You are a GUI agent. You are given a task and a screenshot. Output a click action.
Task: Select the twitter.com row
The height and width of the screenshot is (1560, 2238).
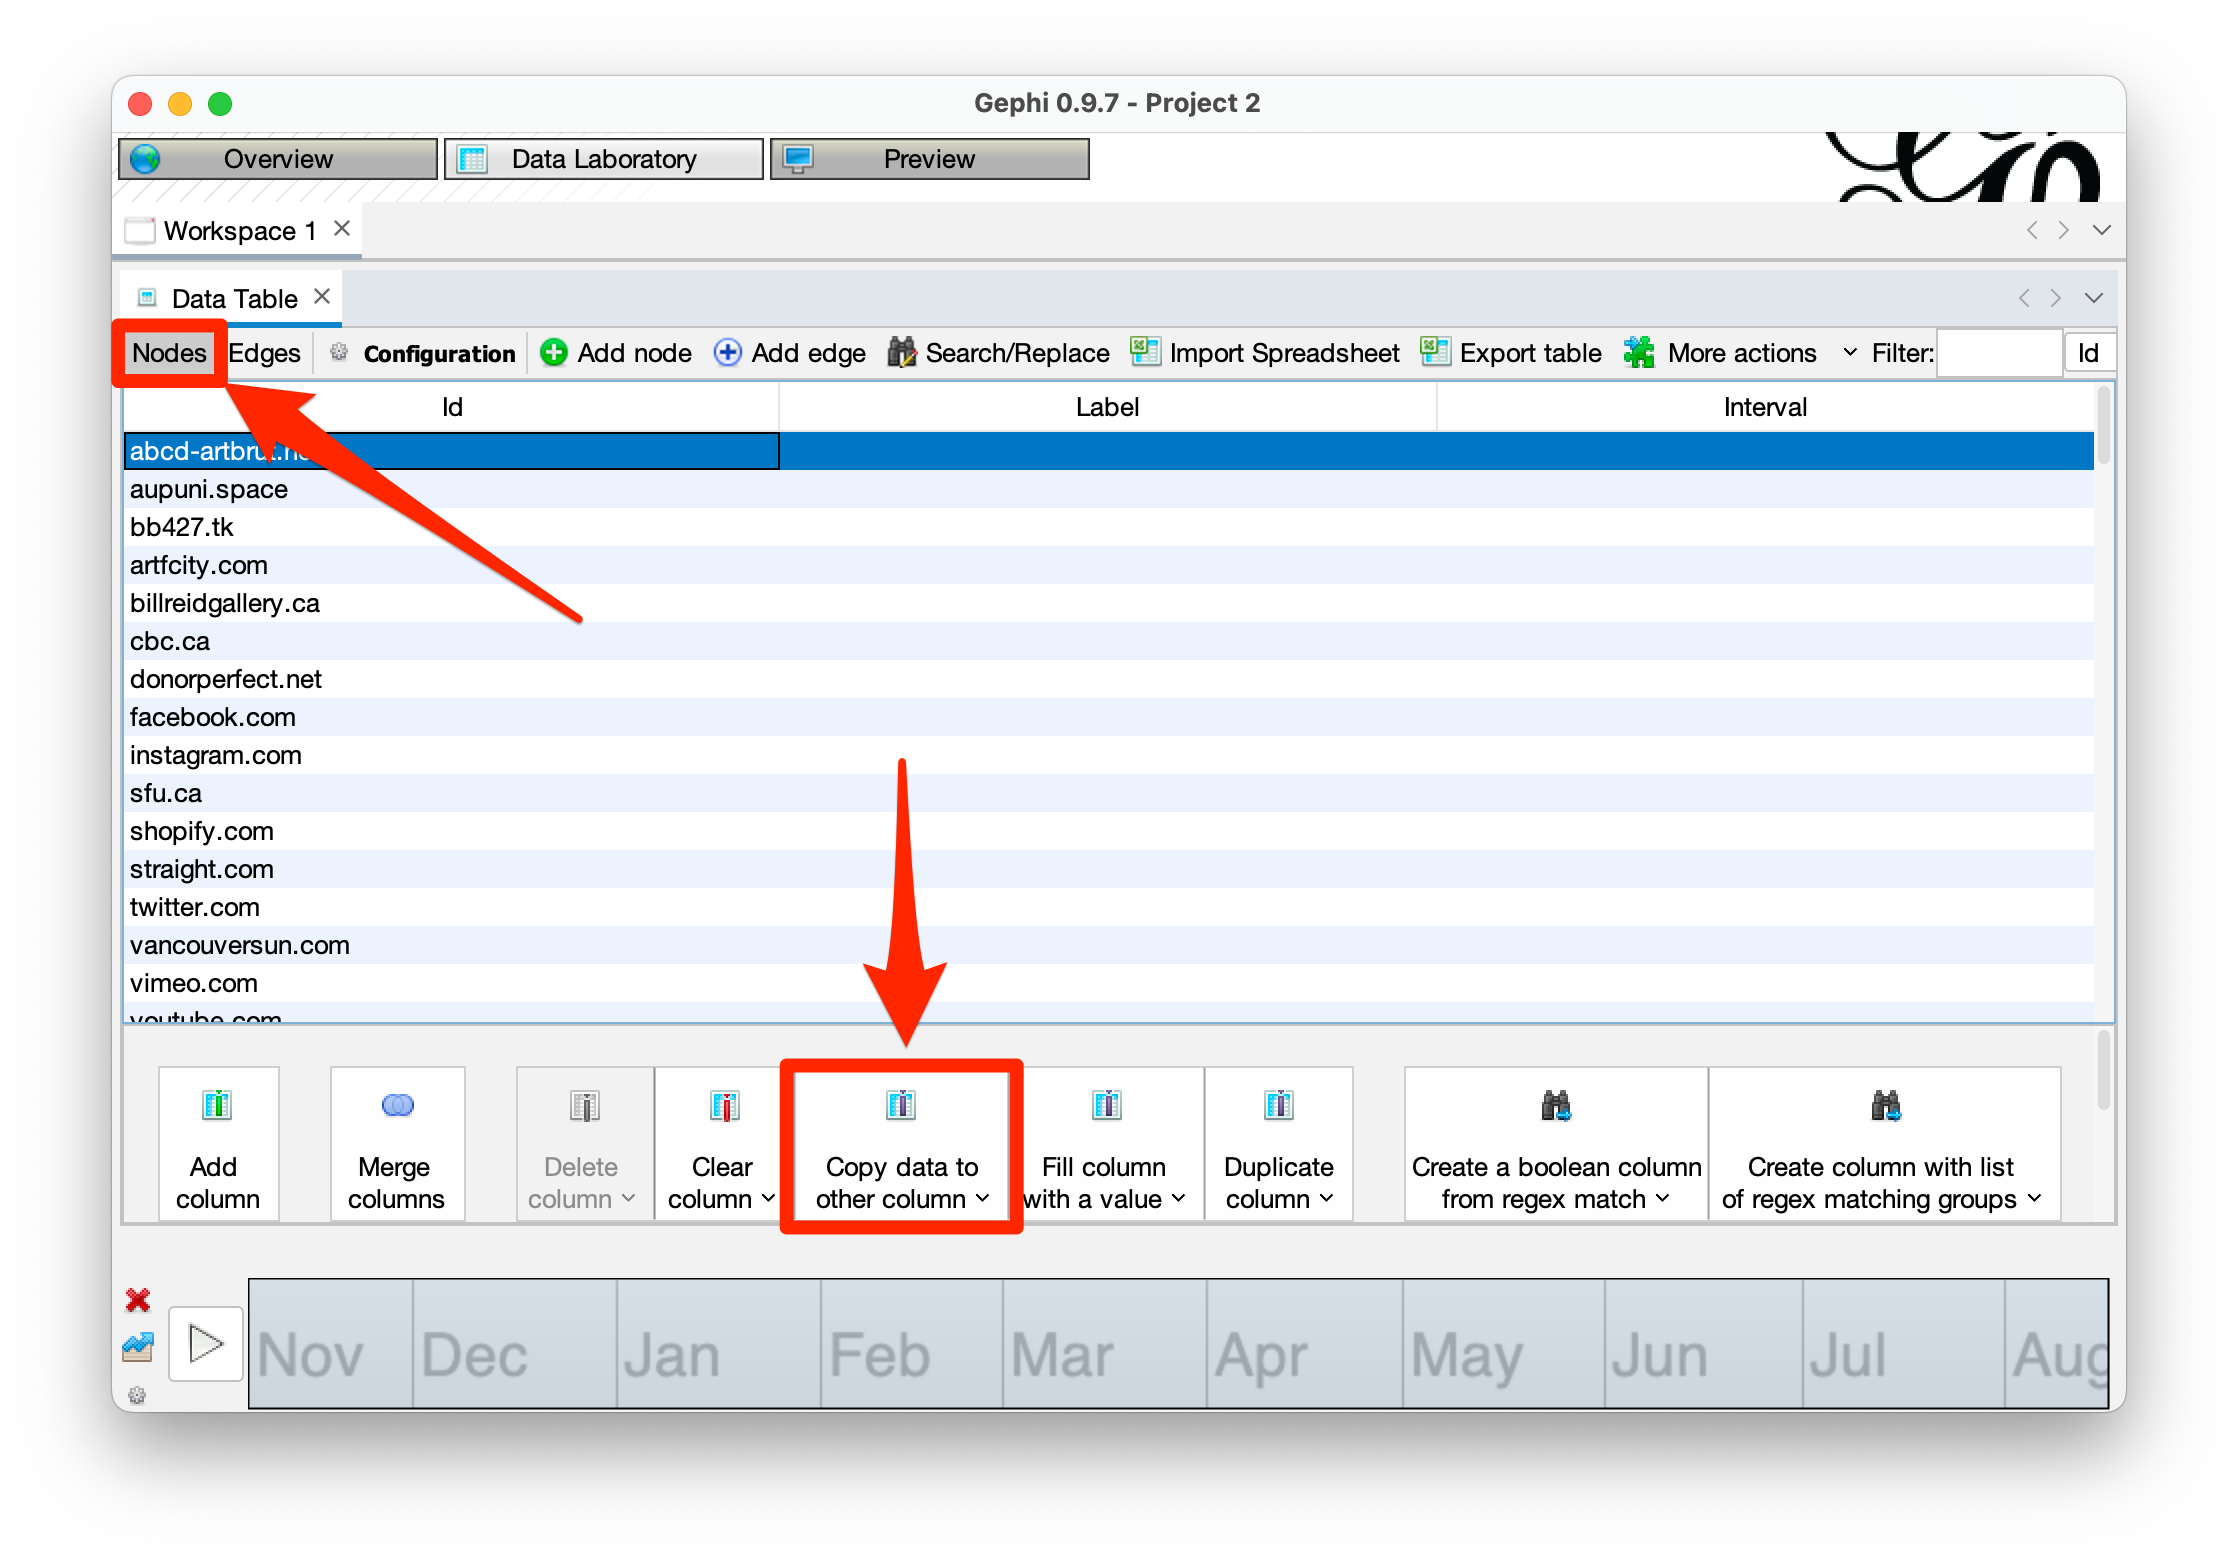click(1109, 907)
